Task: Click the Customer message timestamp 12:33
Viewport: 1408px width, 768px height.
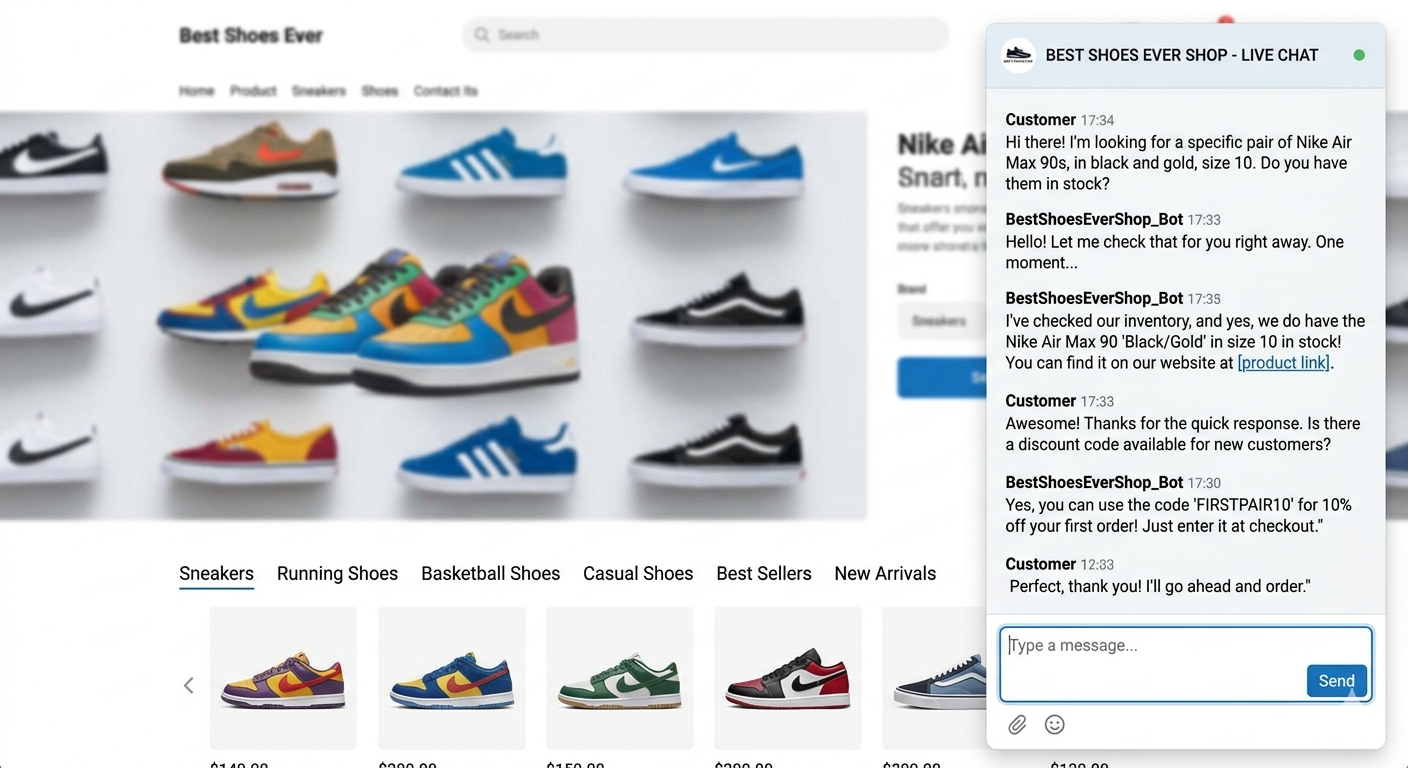Action: point(1097,565)
